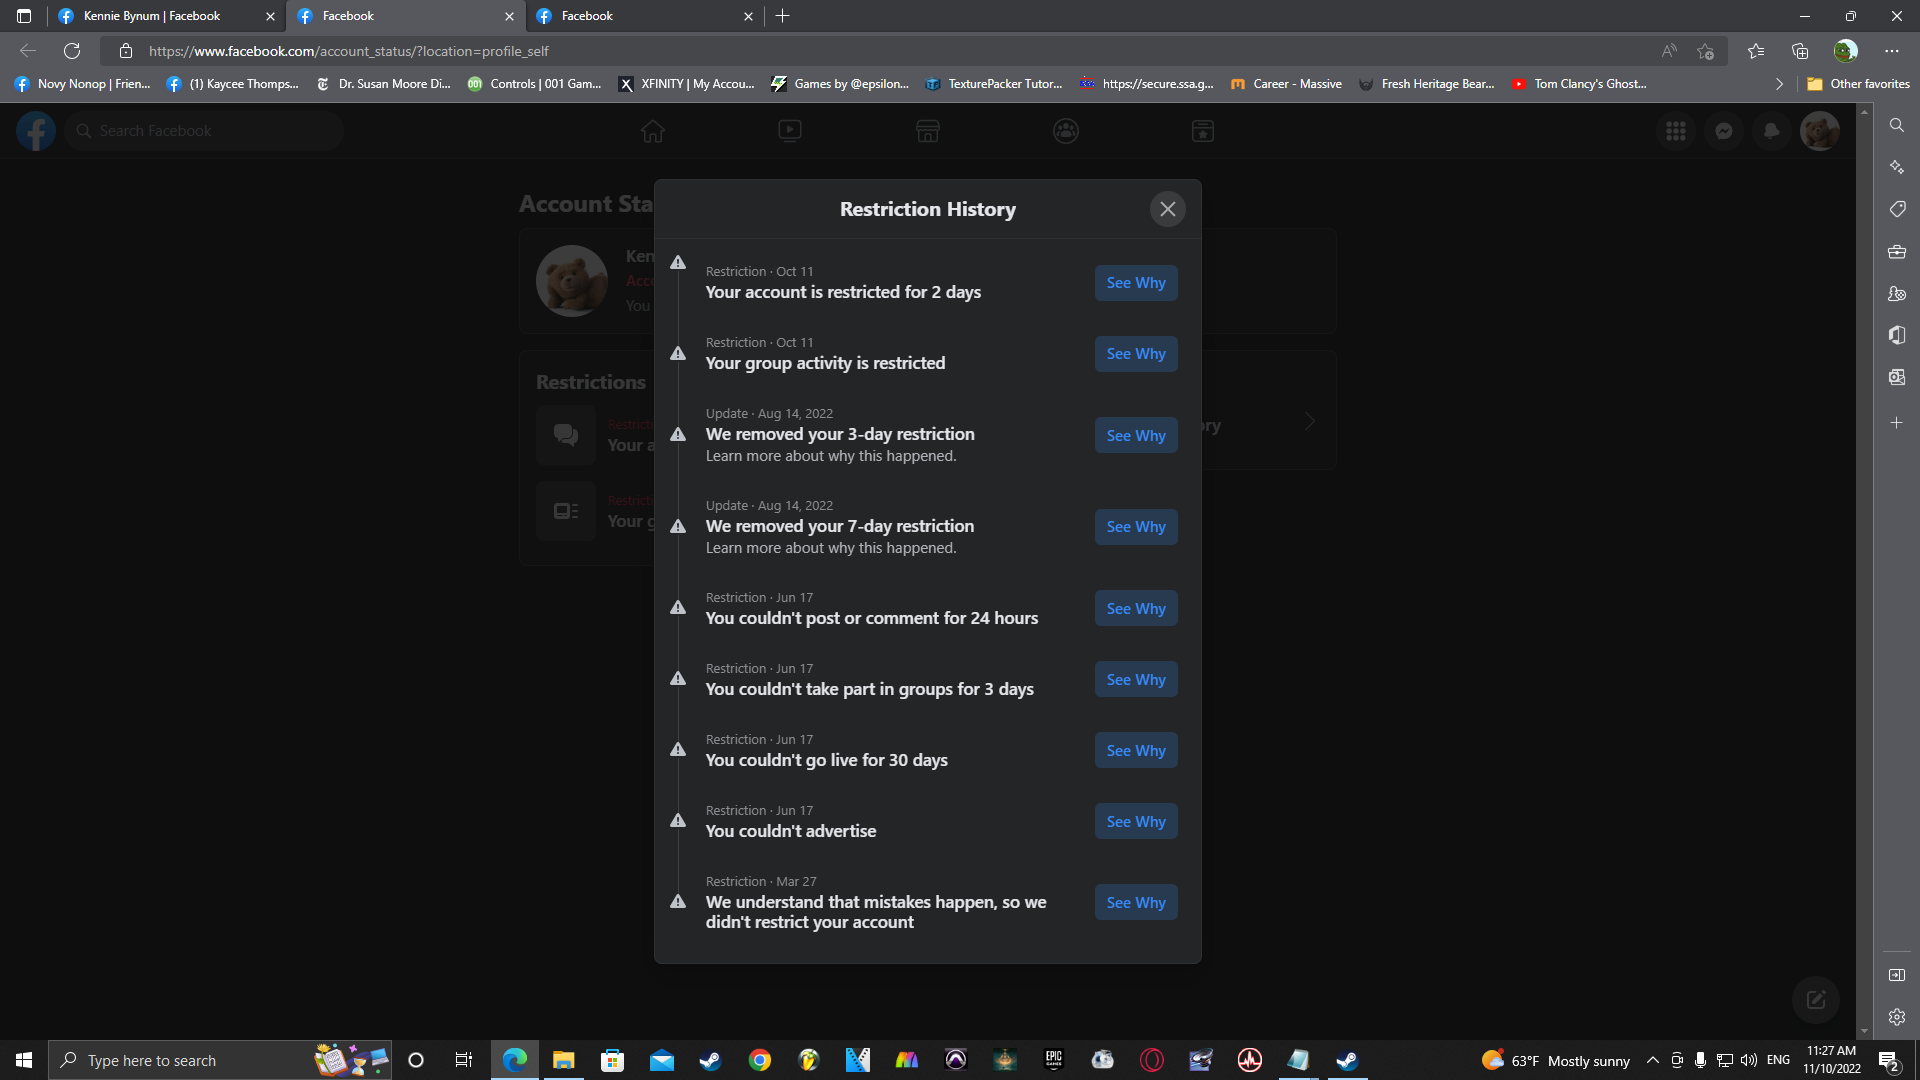See why the 7-day restriction was removed
This screenshot has height=1080, width=1920.
pyautogui.click(x=1135, y=527)
